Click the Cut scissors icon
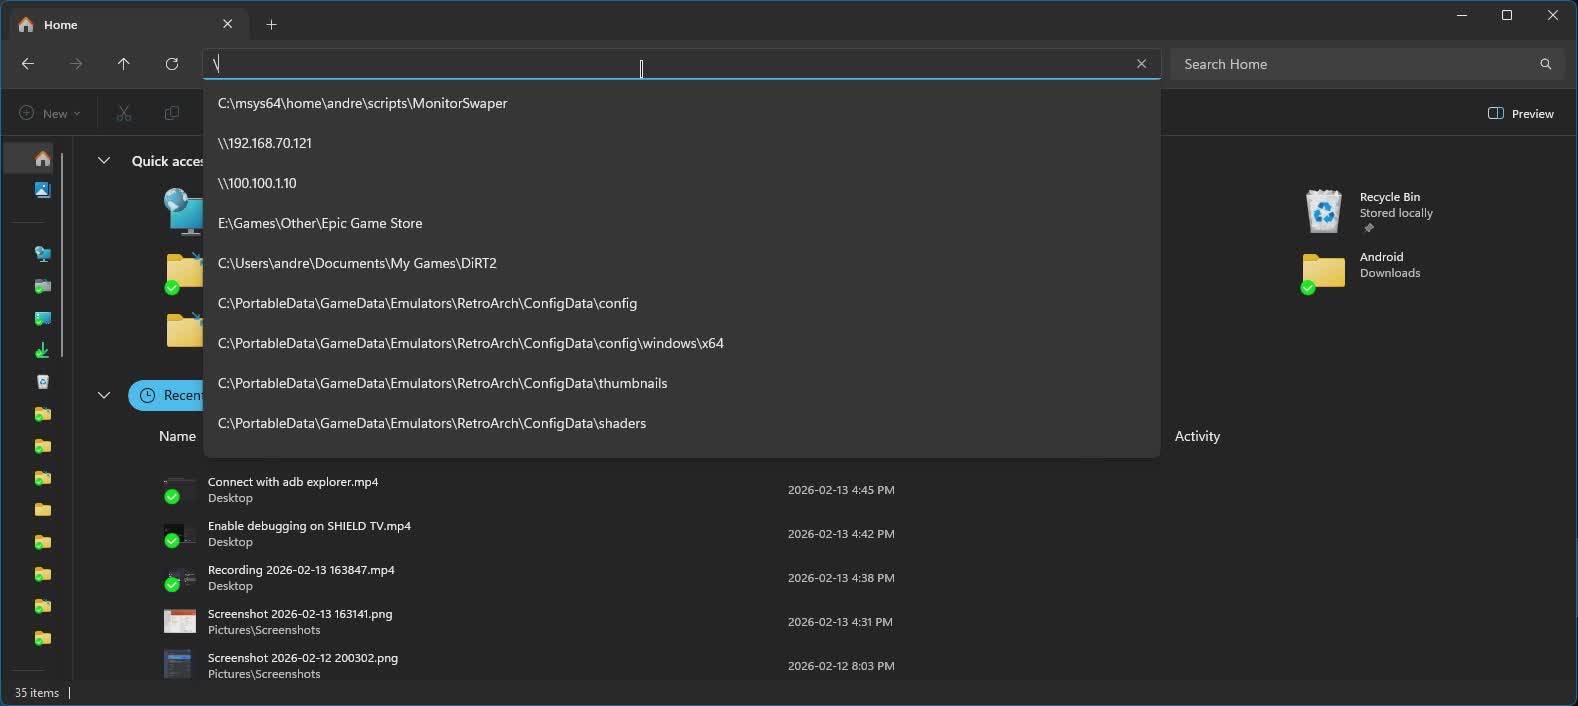The height and width of the screenshot is (706, 1578). (x=124, y=113)
